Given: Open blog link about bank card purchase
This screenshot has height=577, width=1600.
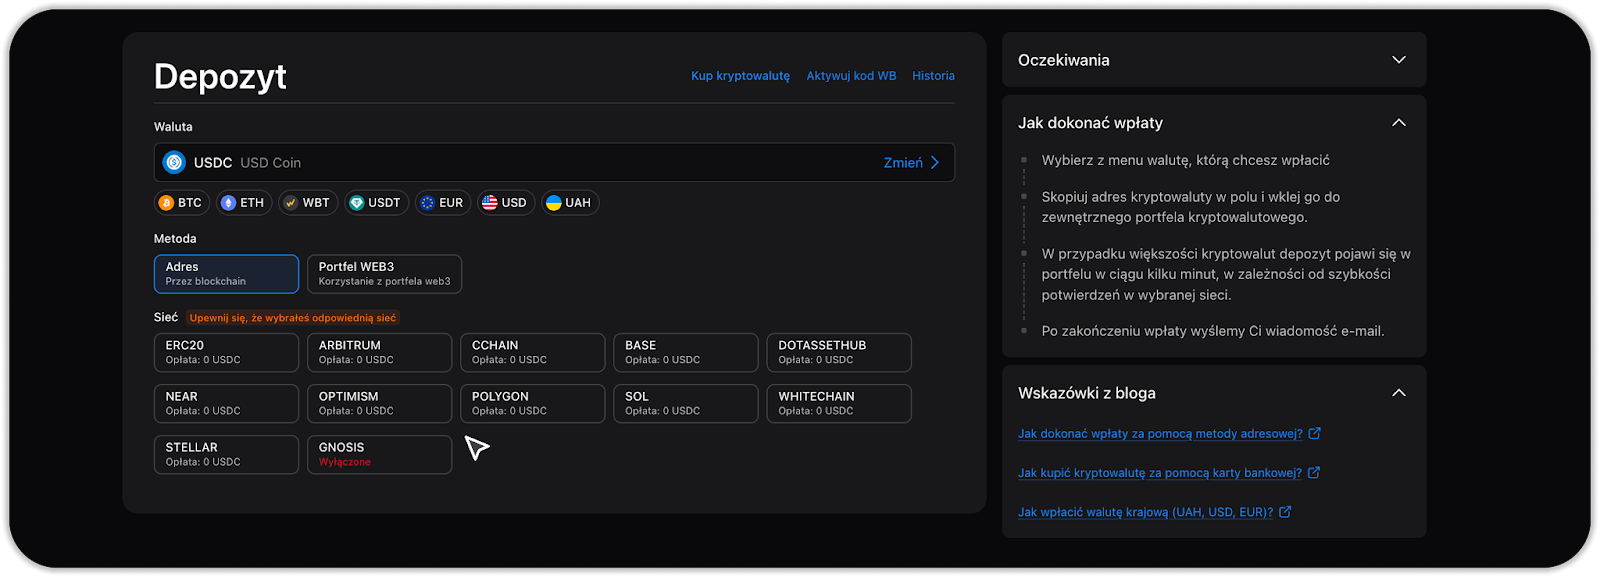Looking at the screenshot, I should click(x=1160, y=473).
